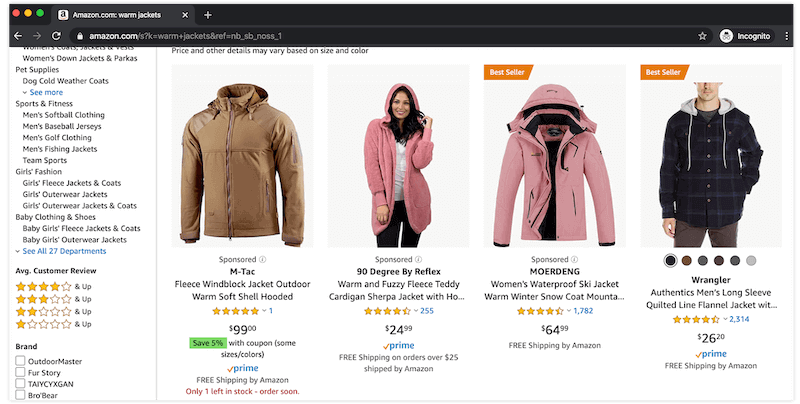800x404 pixels.
Task: Click the sponsored info icon under M-Tac jacket
Action: pyautogui.click(x=262, y=259)
